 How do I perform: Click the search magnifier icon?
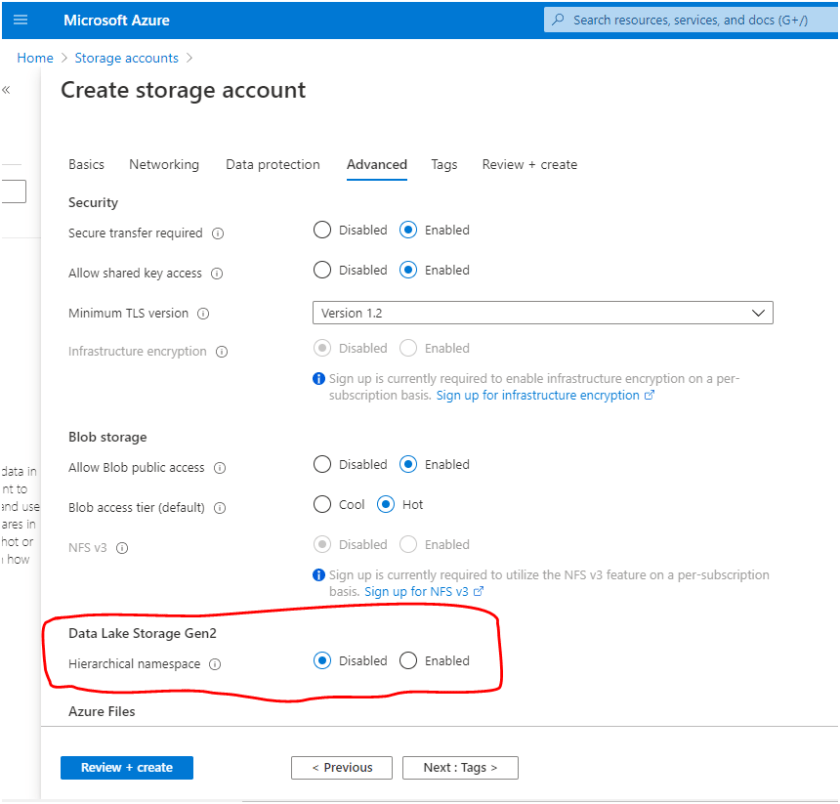click(x=558, y=20)
